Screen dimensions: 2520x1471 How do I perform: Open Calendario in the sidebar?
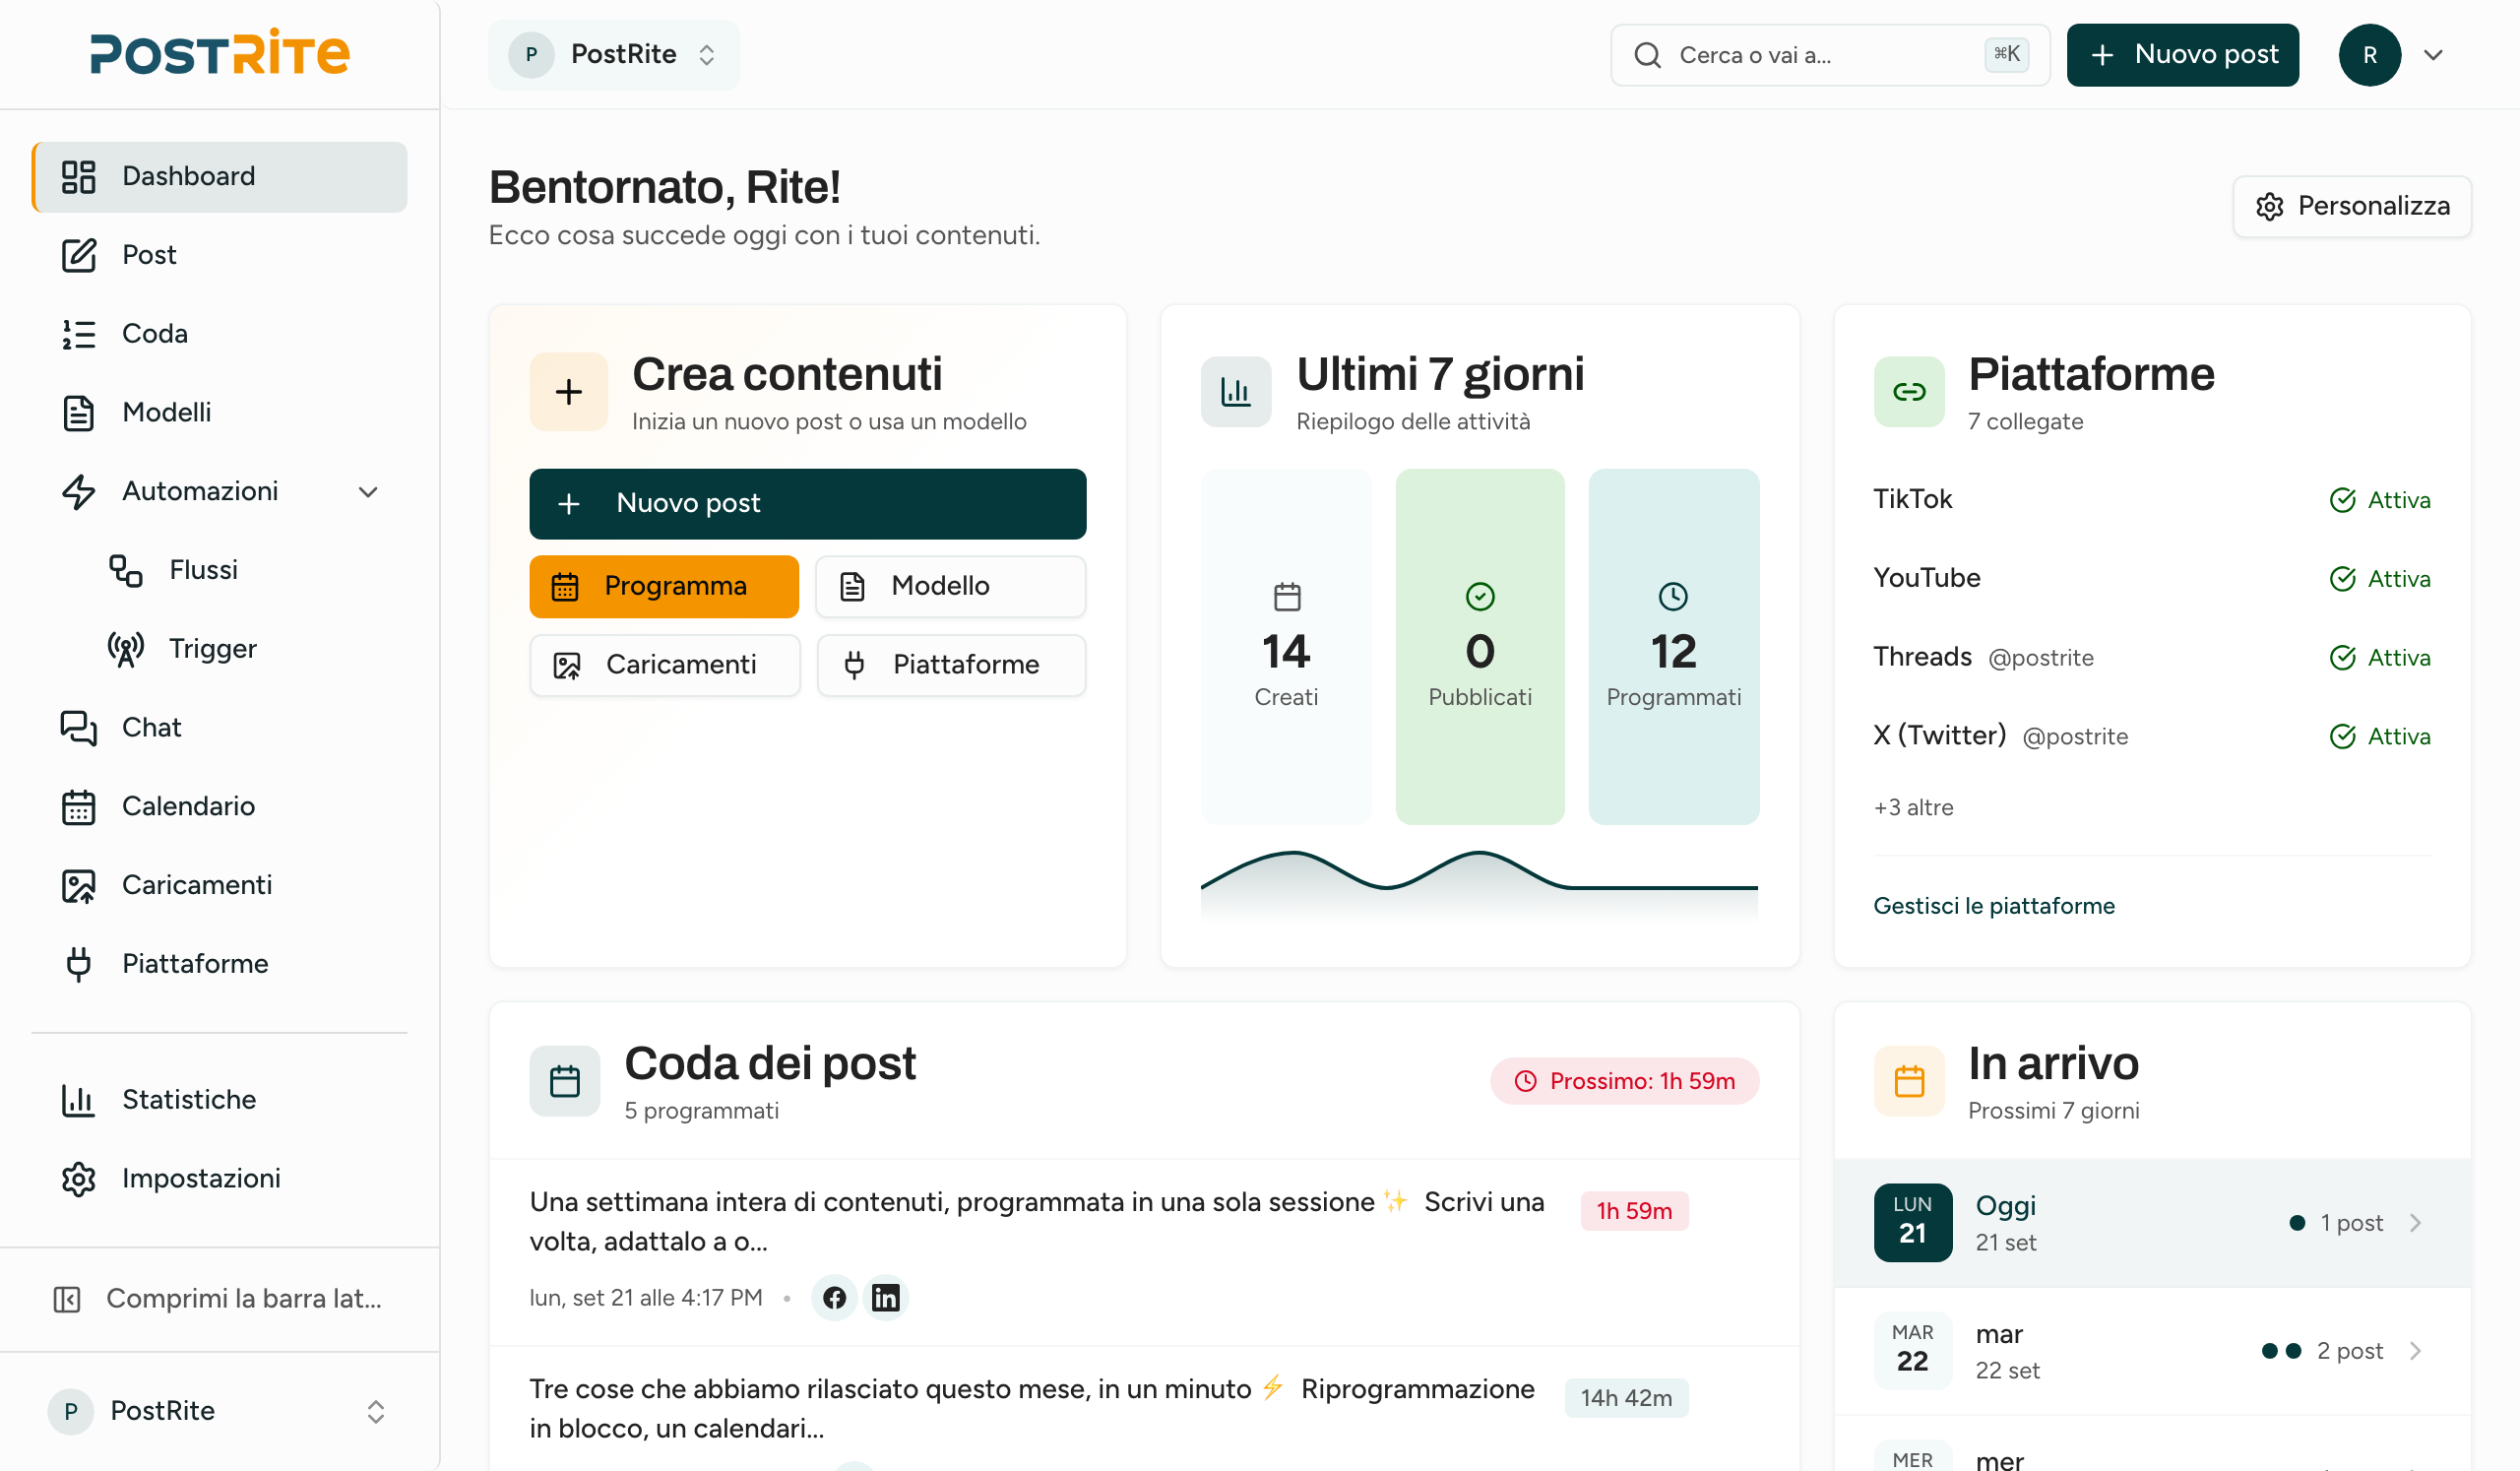(219, 807)
